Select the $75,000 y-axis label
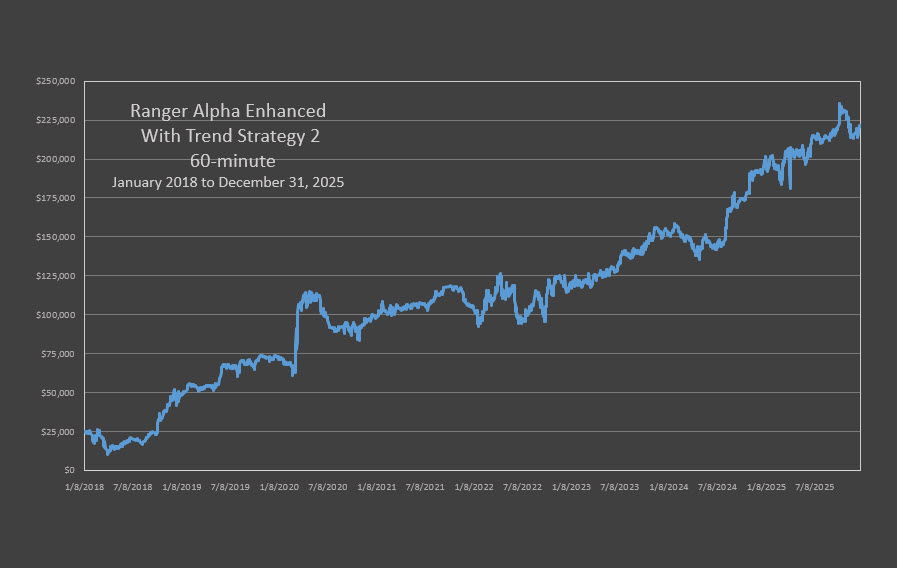This screenshot has width=897, height=568. pos(57,354)
